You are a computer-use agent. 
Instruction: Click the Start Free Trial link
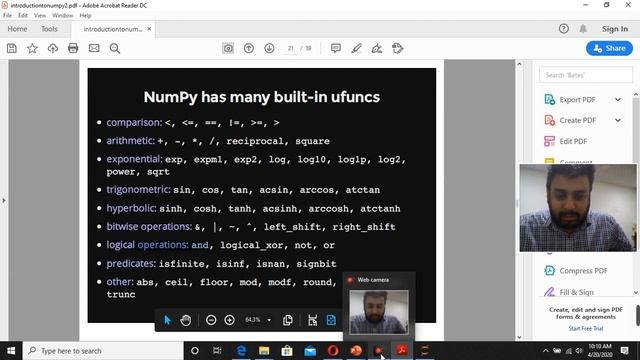[586, 328]
